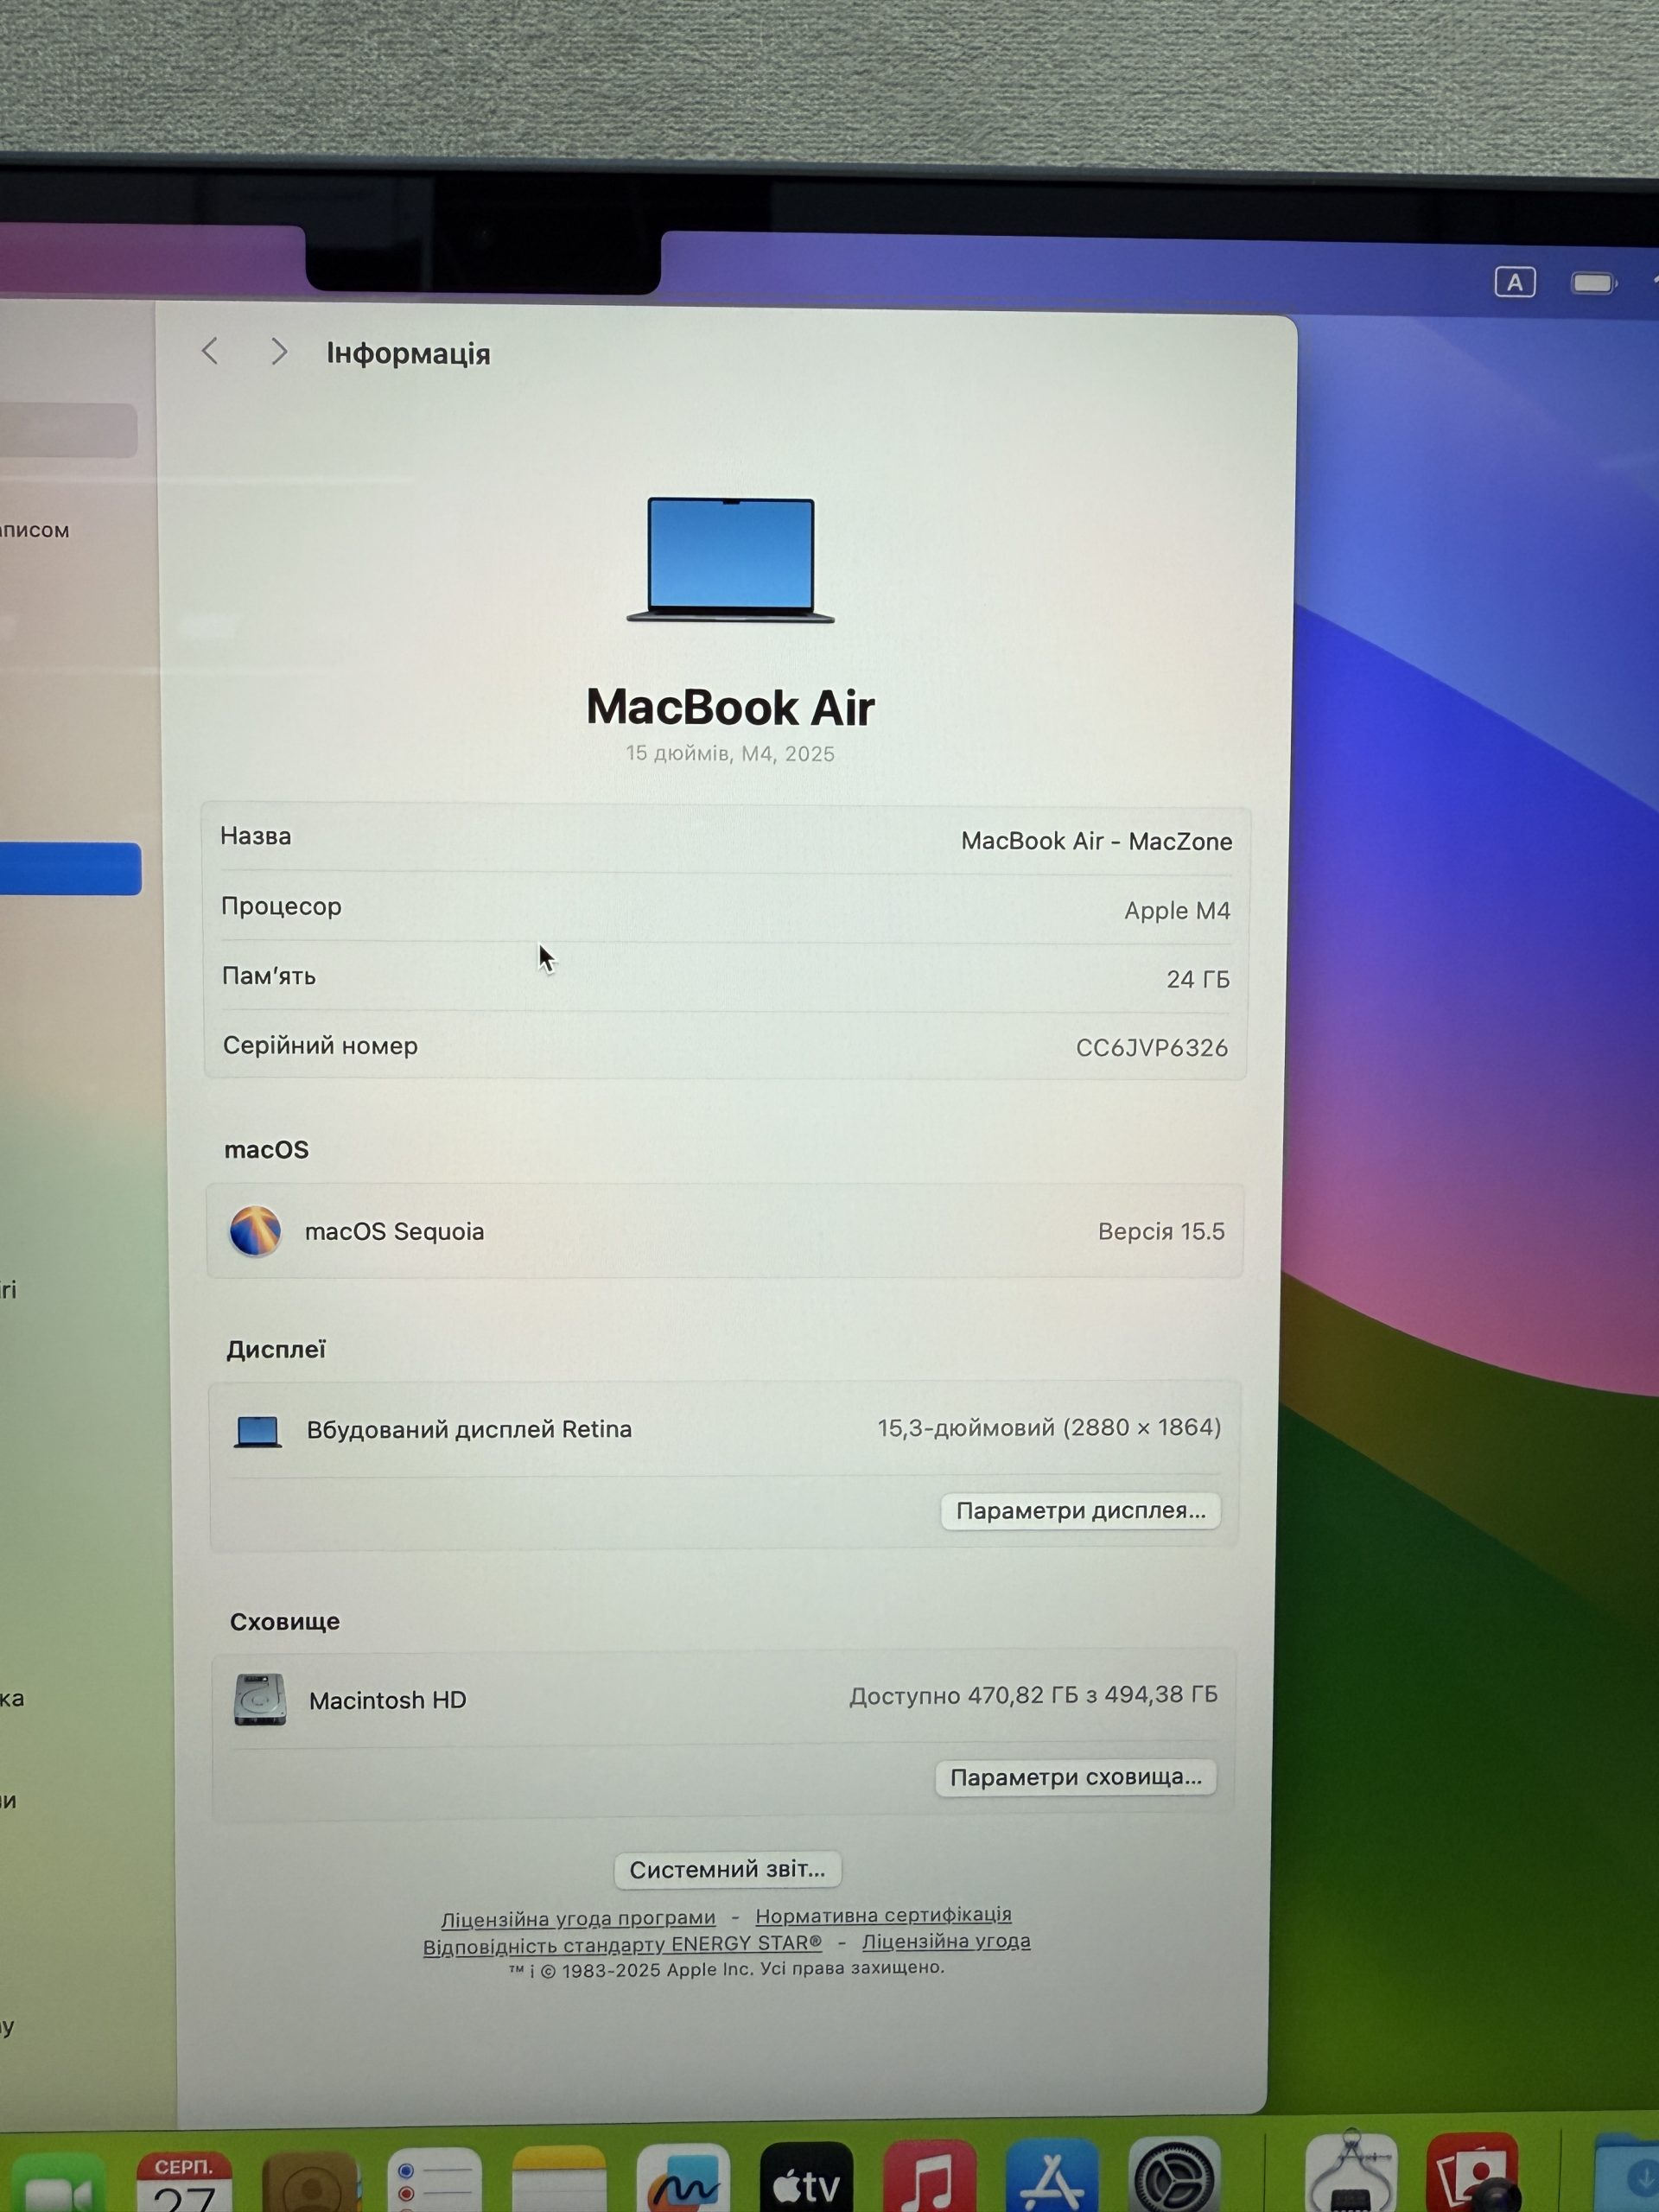Click the 24 ГБ memory value
Image resolution: width=1659 pixels, height=2212 pixels.
coord(1198,979)
